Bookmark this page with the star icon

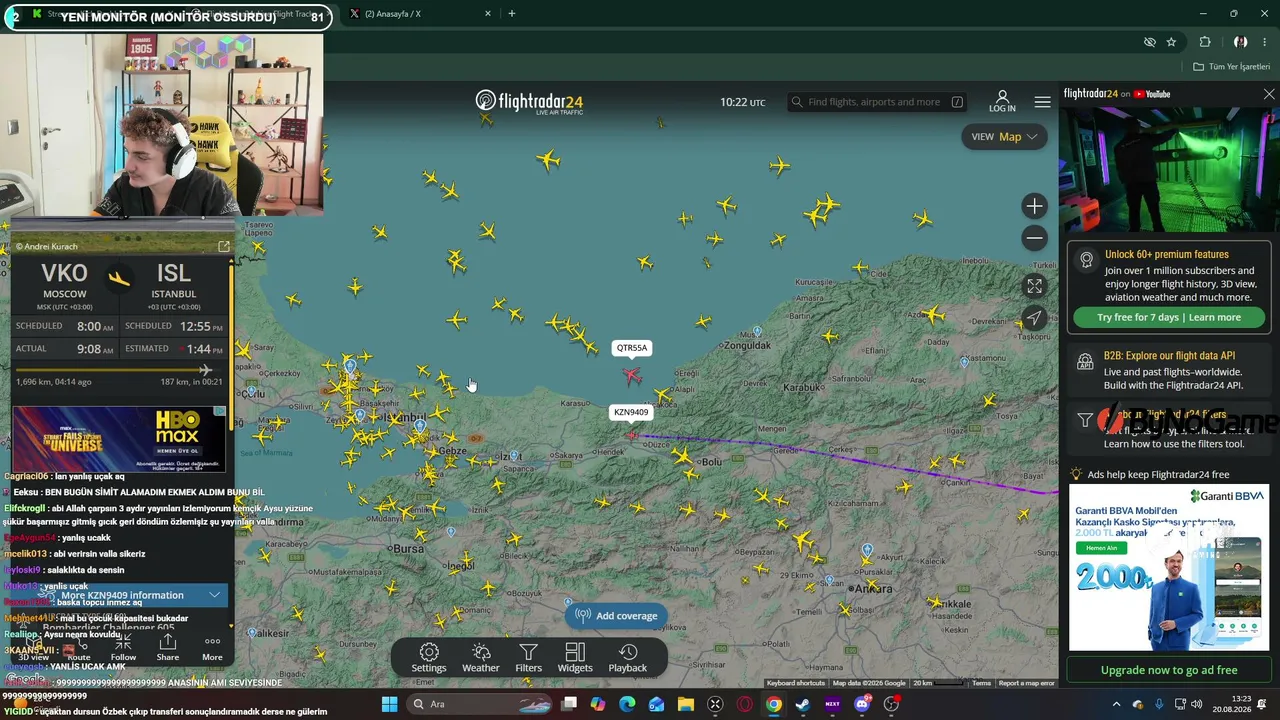(1171, 42)
